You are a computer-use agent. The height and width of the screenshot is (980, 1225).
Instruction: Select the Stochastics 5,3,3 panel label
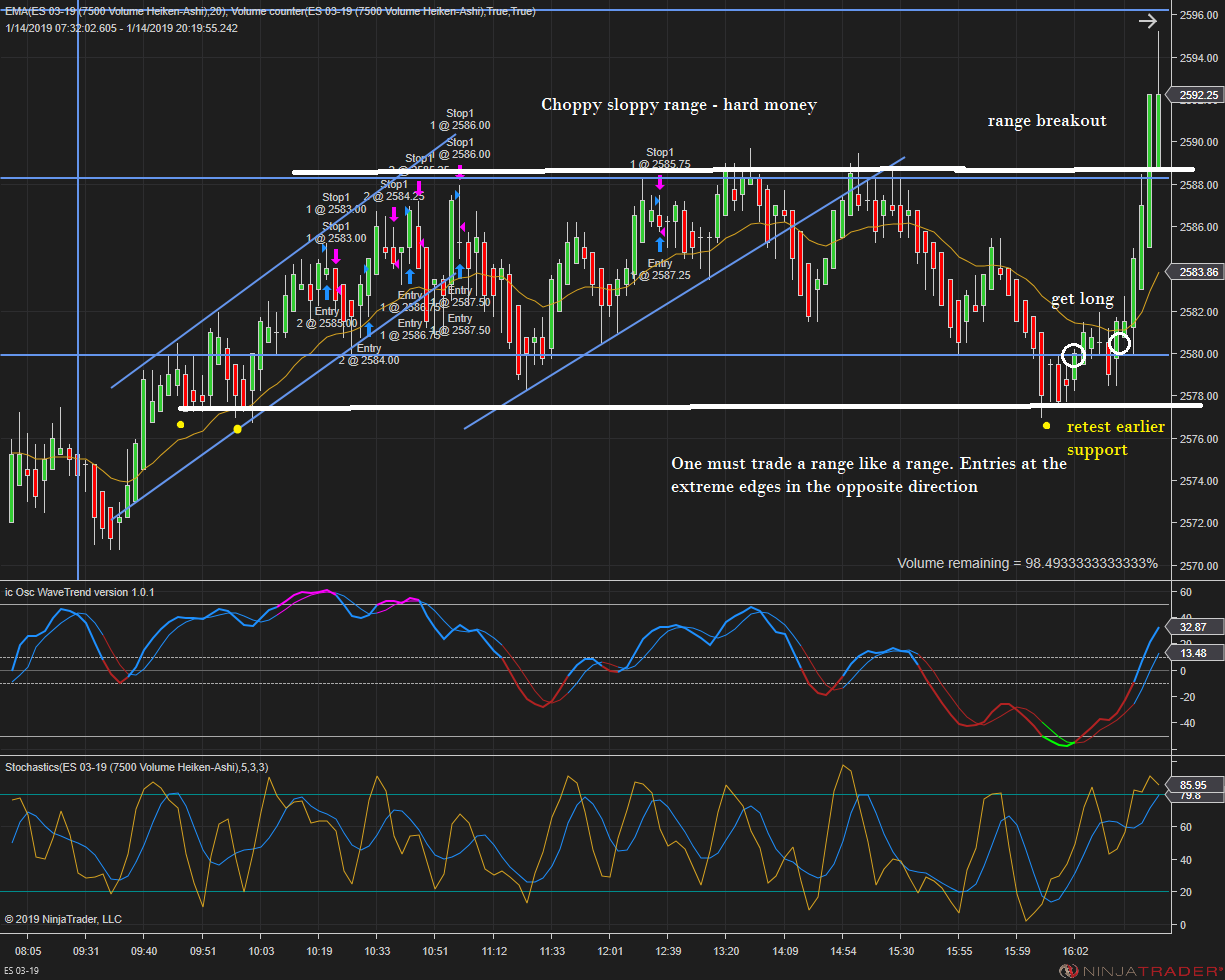[136, 767]
